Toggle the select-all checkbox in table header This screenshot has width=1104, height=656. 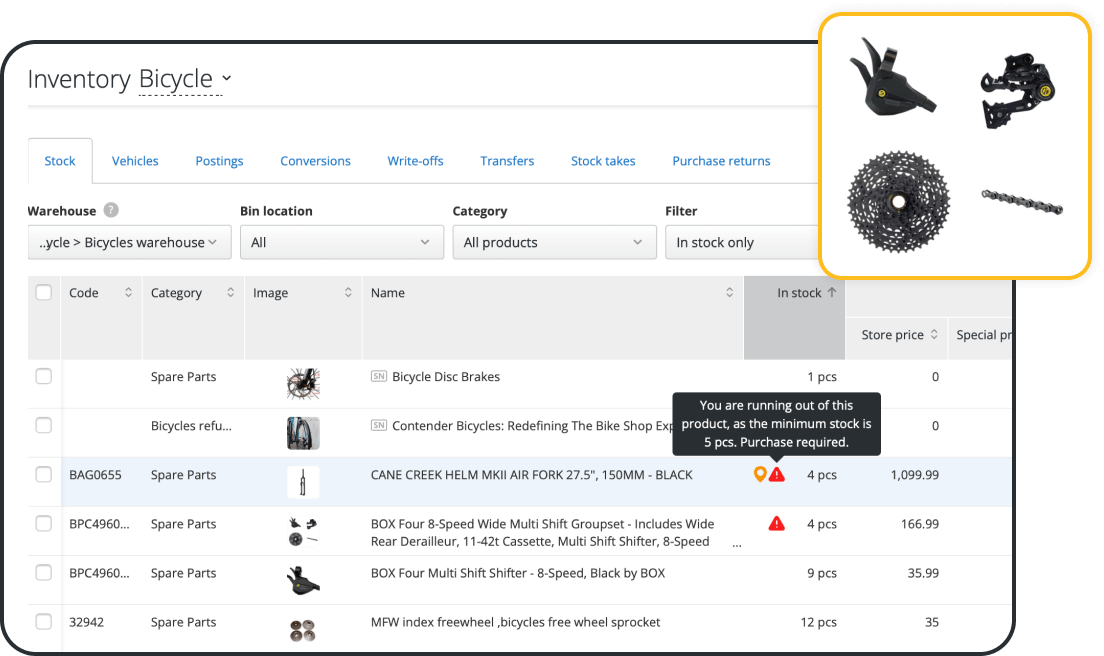click(x=44, y=293)
